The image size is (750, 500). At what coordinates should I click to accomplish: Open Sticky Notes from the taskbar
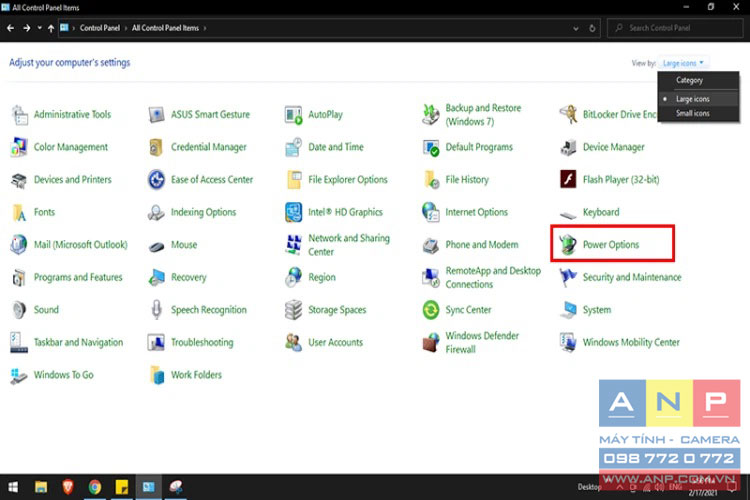pyautogui.click(x=121, y=487)
